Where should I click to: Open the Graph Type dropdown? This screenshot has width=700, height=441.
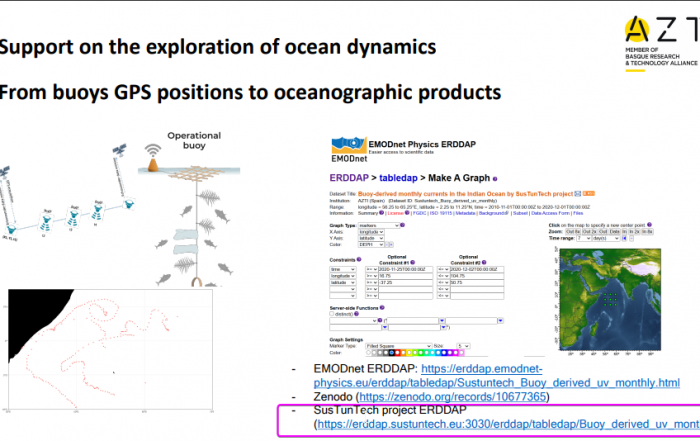tap(379, 225)
